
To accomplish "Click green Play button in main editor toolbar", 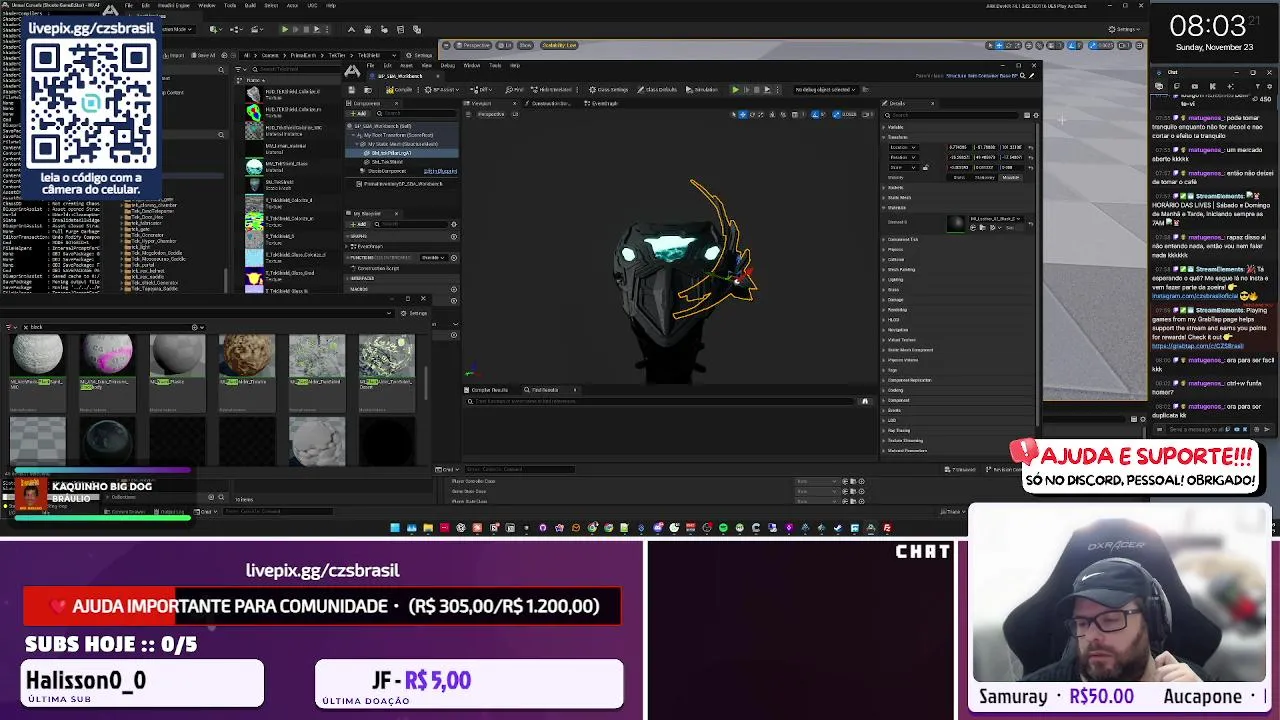I will click(284, 29).
